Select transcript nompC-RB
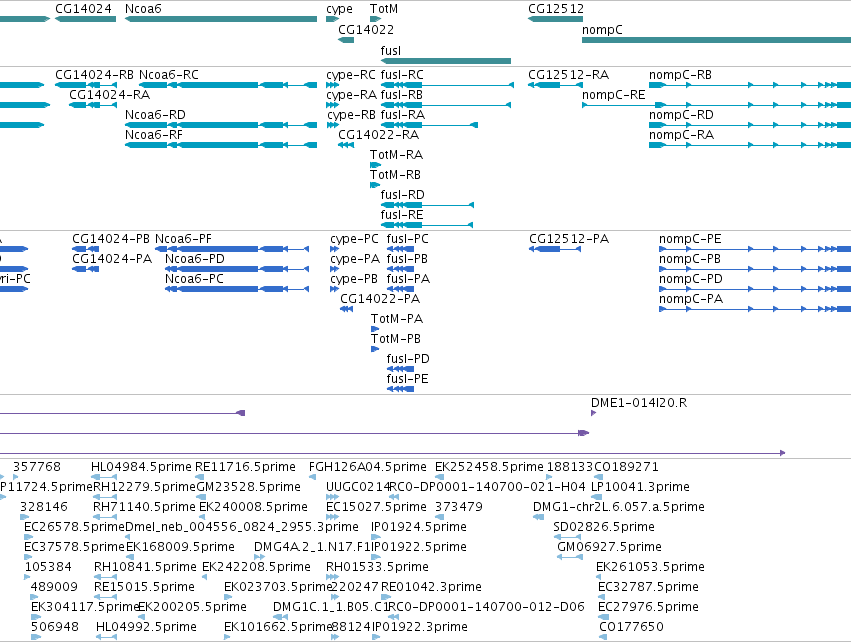The image size is (851, 642). (x=750, y=85)
